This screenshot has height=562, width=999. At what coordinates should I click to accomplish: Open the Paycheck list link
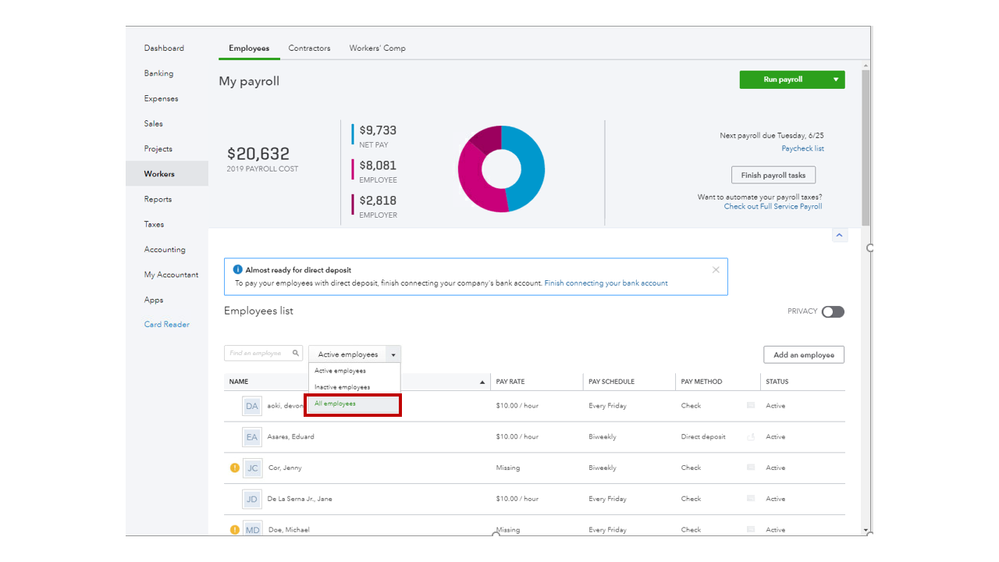(x=802, y=149)
